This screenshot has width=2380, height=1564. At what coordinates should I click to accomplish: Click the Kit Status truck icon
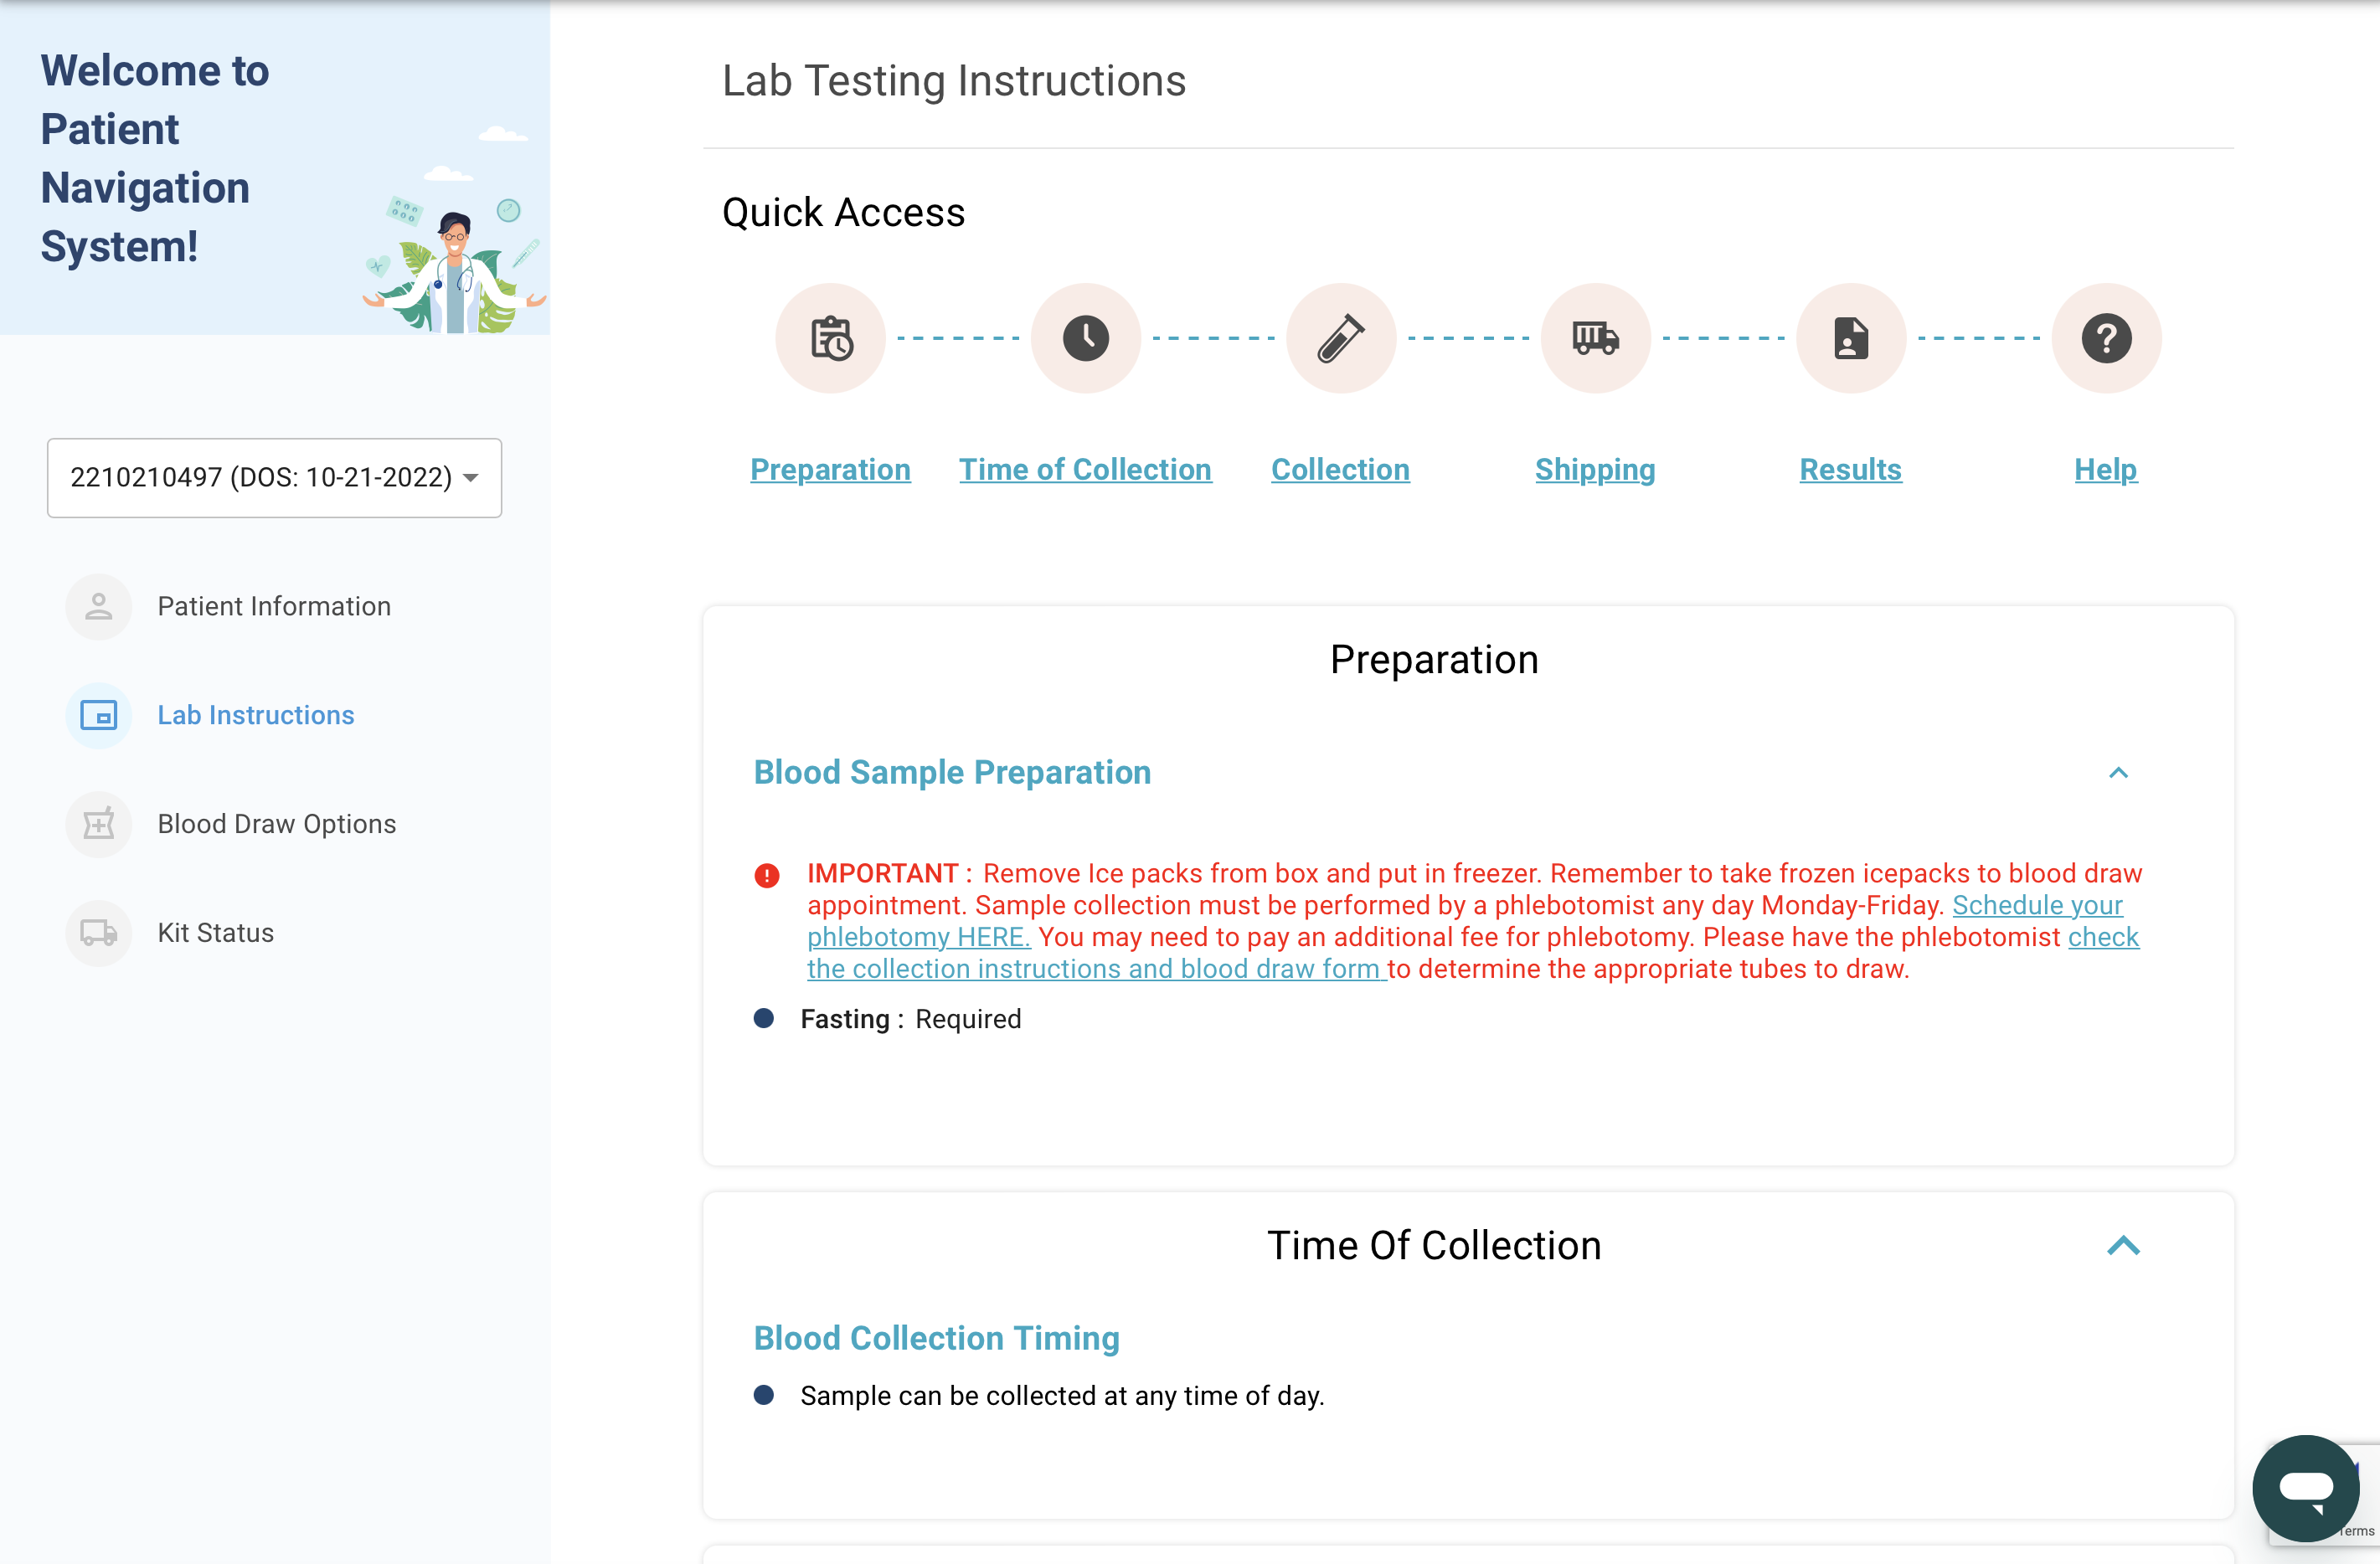pos(99,933)
